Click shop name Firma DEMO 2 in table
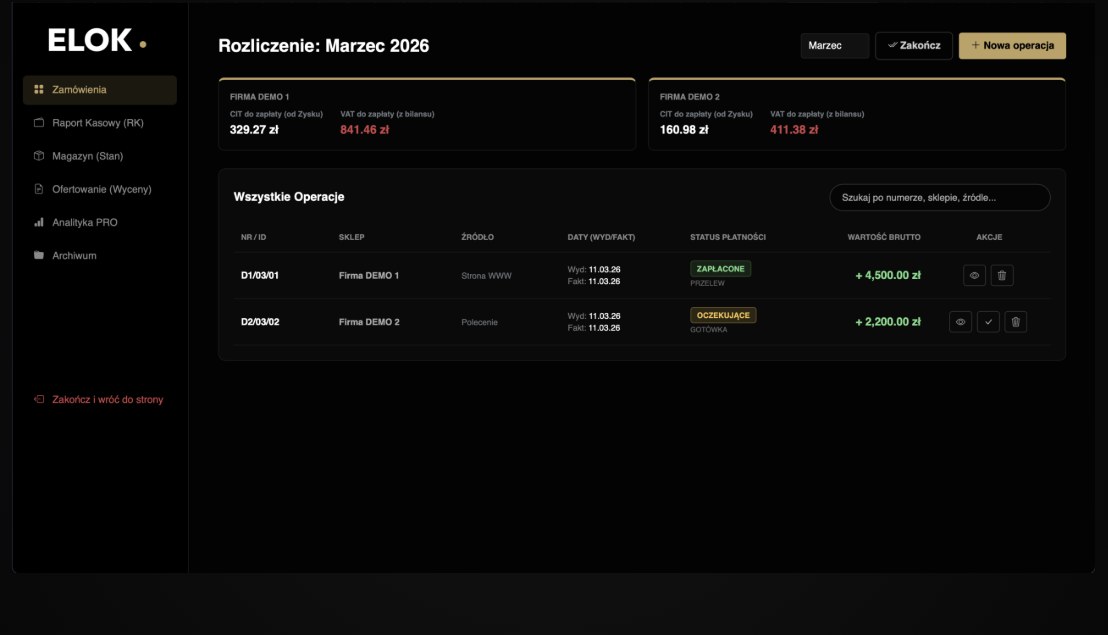 (x=369, y=322)
